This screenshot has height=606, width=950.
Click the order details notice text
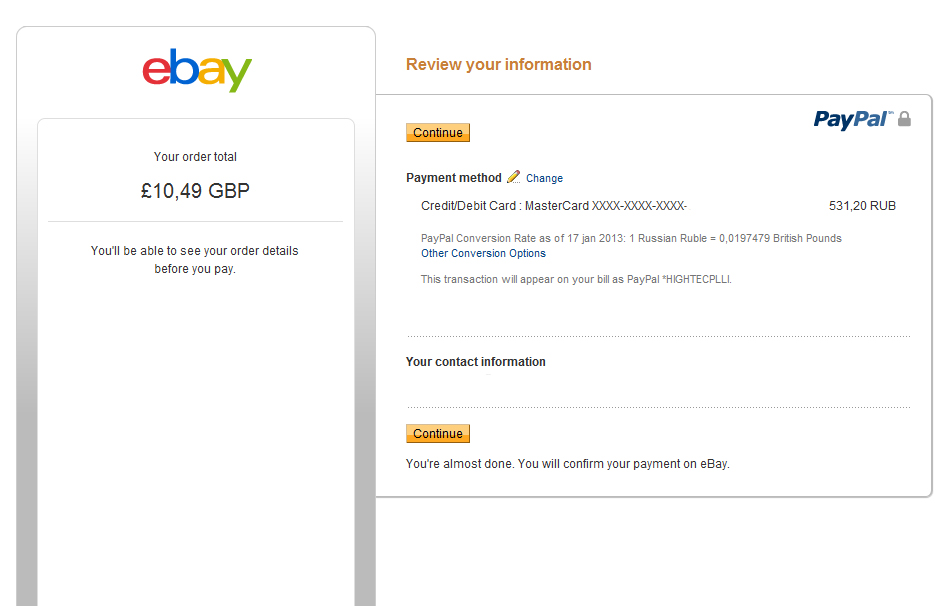click(195, 260)
